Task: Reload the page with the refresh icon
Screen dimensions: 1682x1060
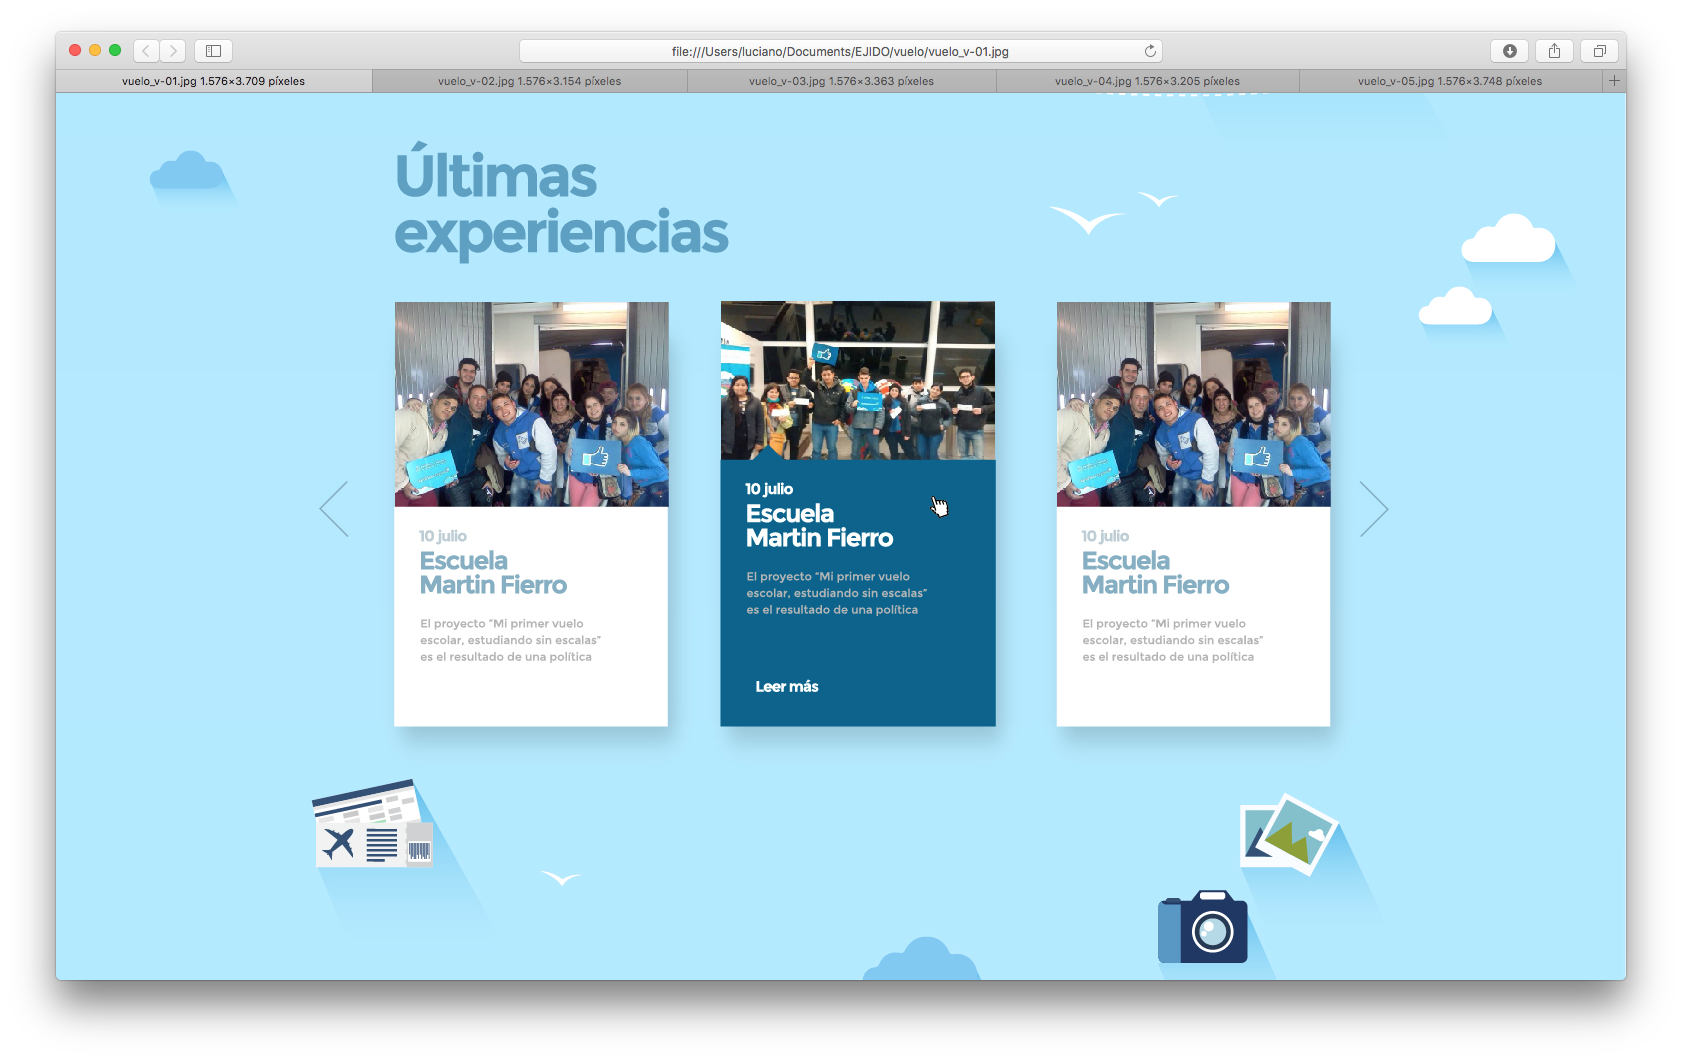Action: (x=1150, y=51)
